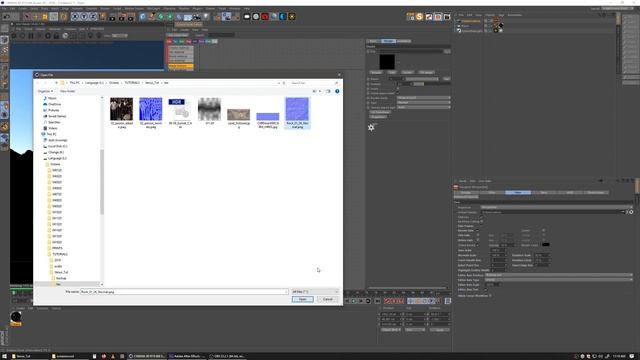Viewport: 640px width, 360px height.
Task: Click the Search field in file dialog
Action: pos(314,83)
